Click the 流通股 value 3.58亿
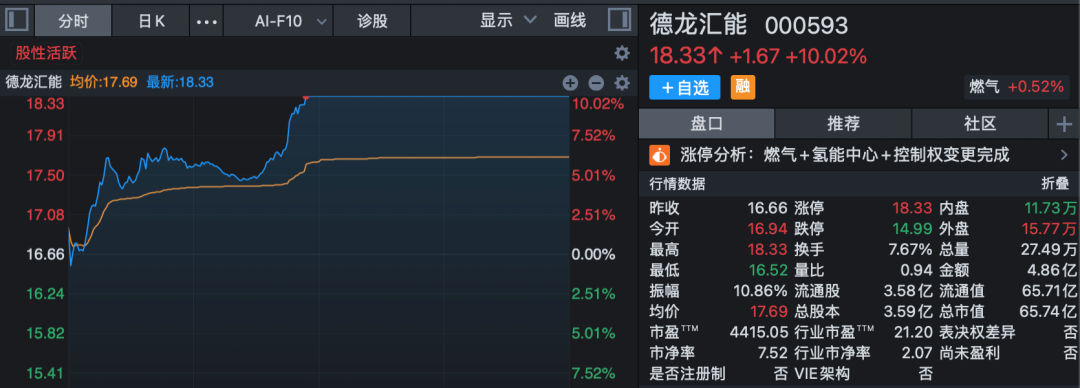The width and height of the screenshot is (1080, 388). tap(908, 291)
